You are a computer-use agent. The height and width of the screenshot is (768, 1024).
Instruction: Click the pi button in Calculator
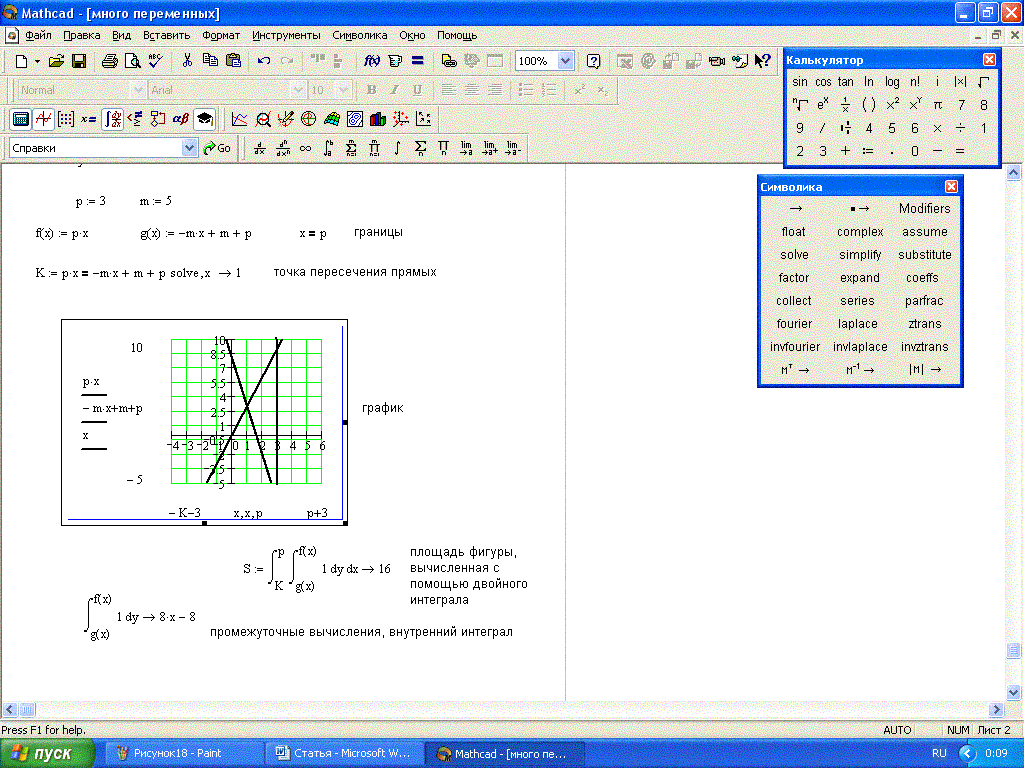click(x=937, y=105)
